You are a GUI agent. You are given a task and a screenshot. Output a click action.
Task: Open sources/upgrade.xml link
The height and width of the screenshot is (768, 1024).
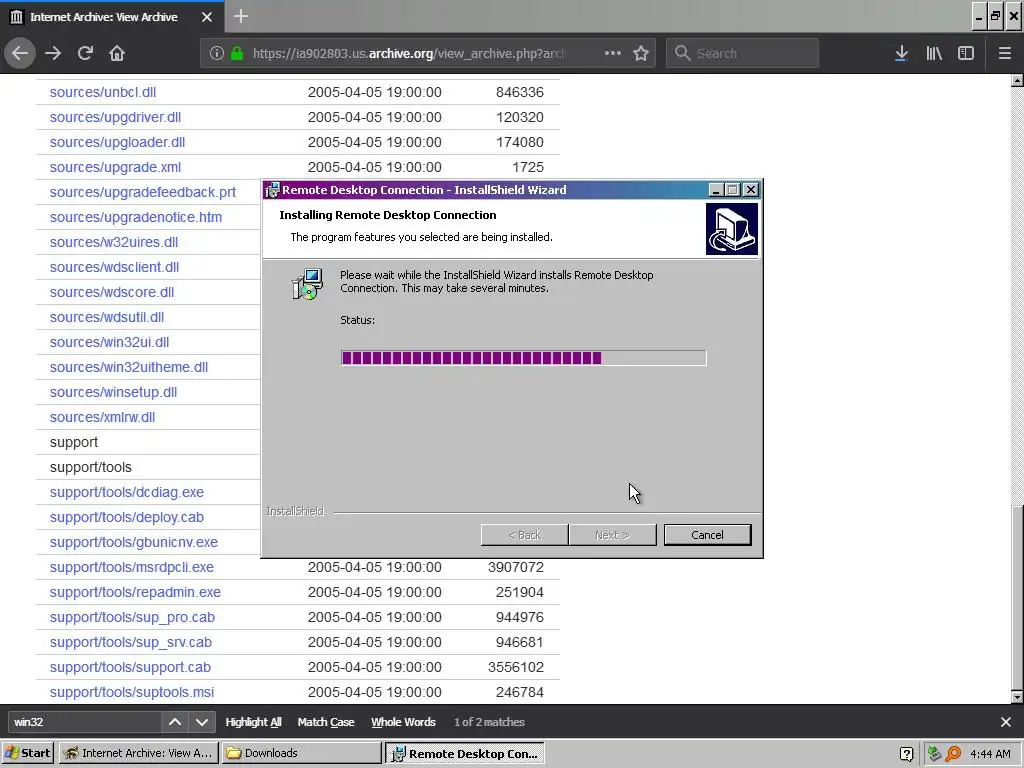[x=115, y=167]
